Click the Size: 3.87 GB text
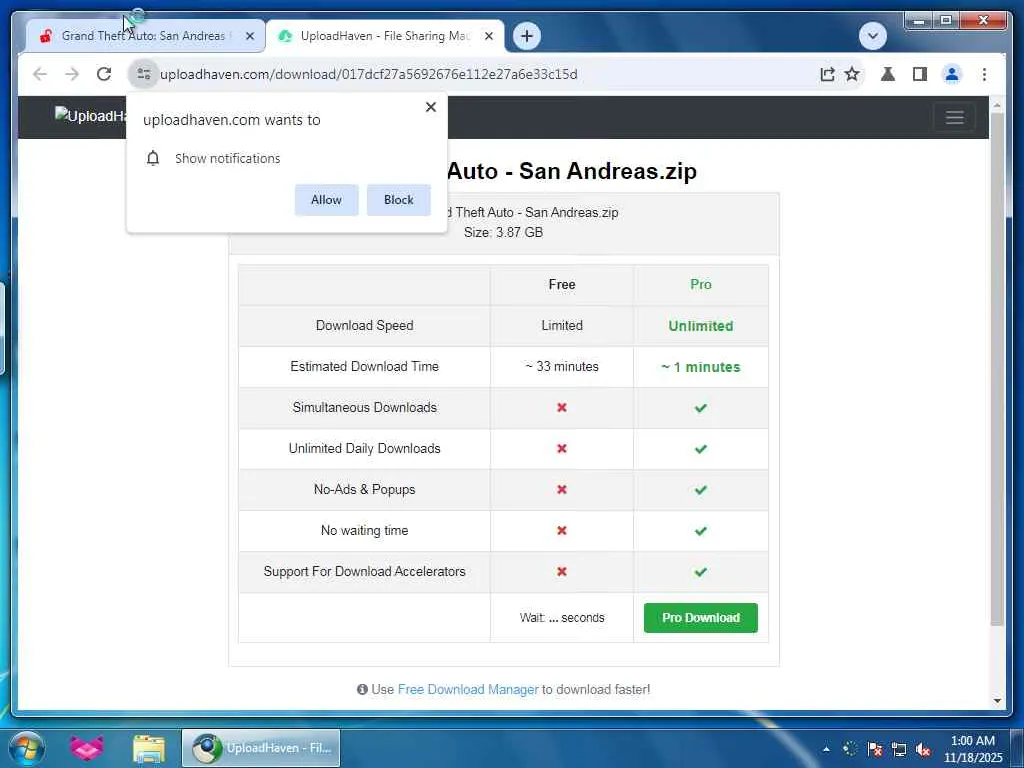This screenshot has width=1024, height=768. pyautogui.click(x=503, y=232)
